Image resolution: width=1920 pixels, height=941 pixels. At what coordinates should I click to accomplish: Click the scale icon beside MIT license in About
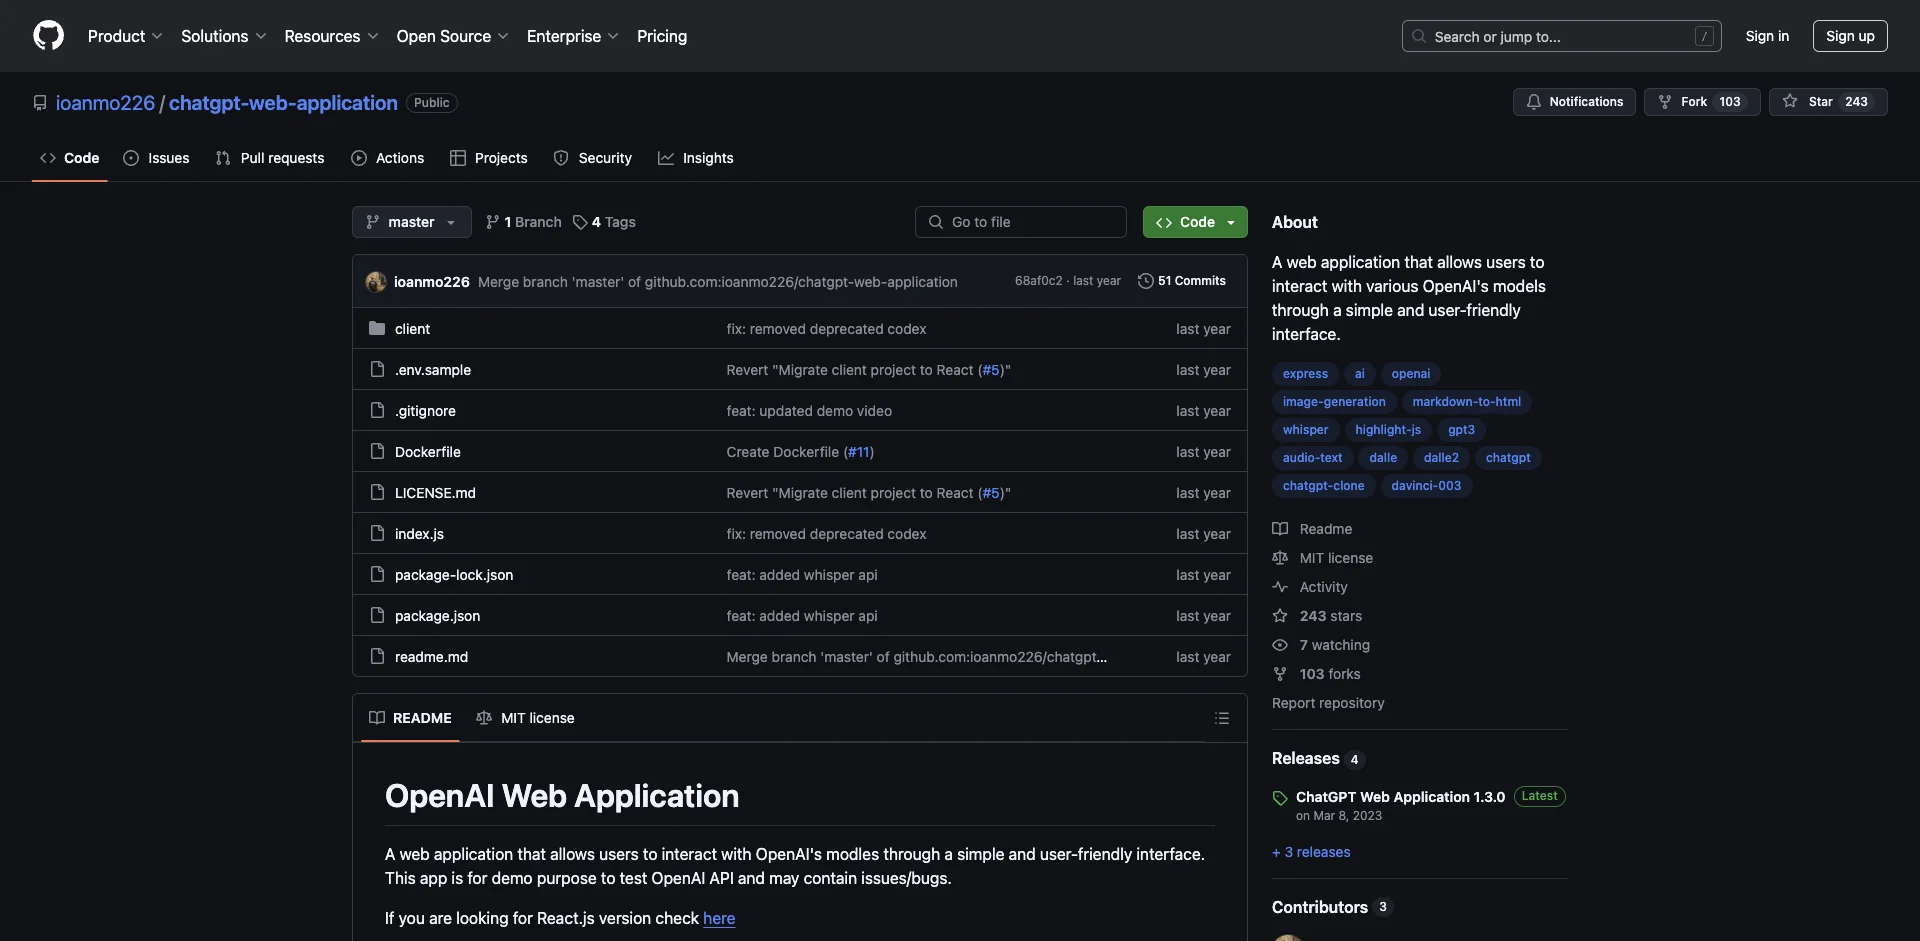click(x=1280, y=558)
